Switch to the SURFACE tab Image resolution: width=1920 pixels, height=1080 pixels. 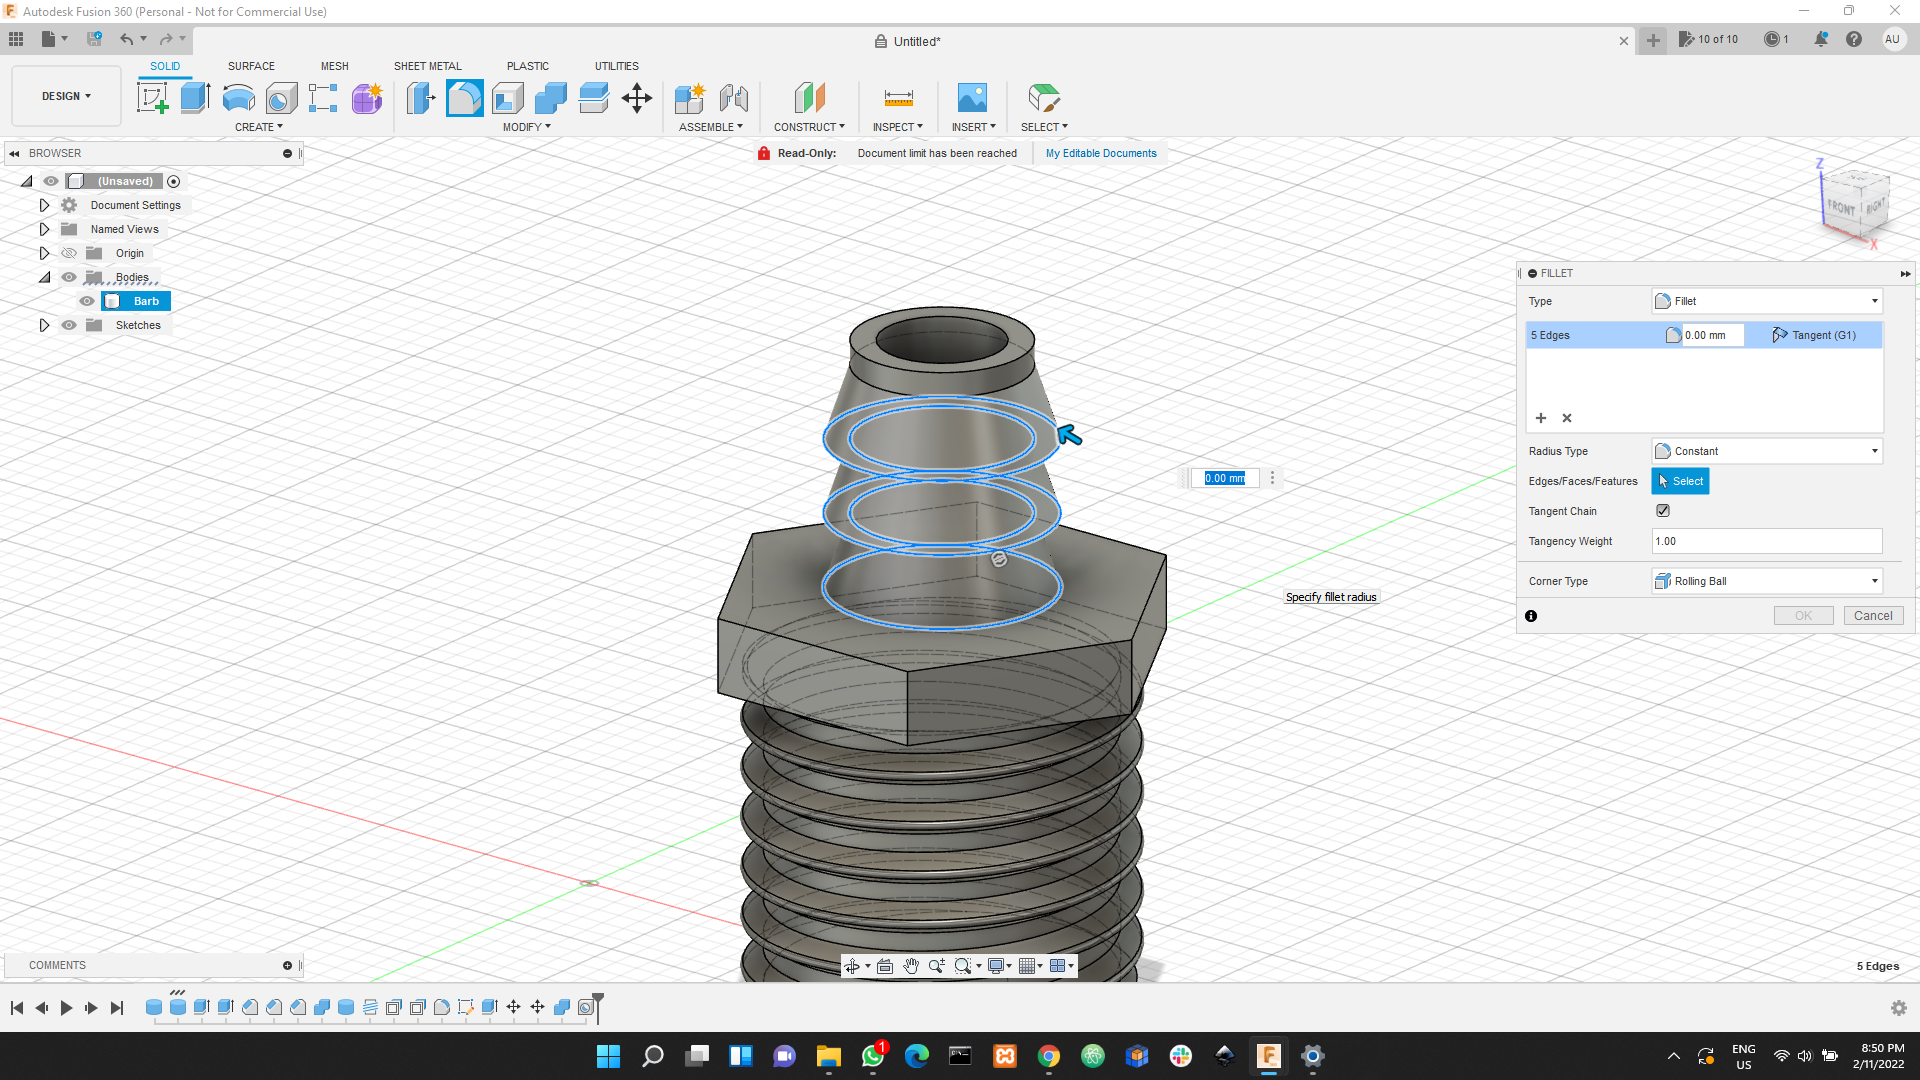tap(251, 66)
